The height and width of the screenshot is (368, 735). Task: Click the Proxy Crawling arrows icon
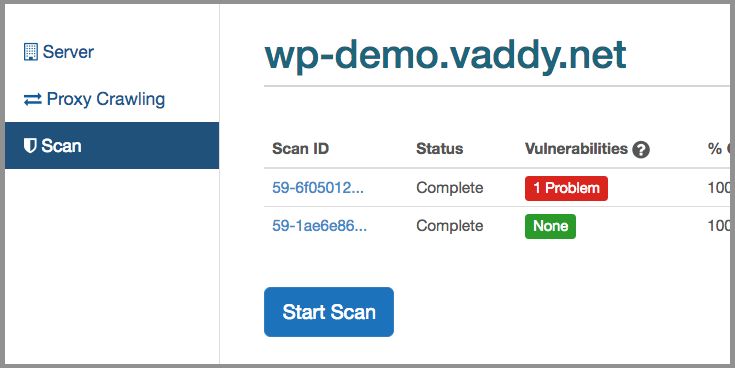[x=33, y=99]
